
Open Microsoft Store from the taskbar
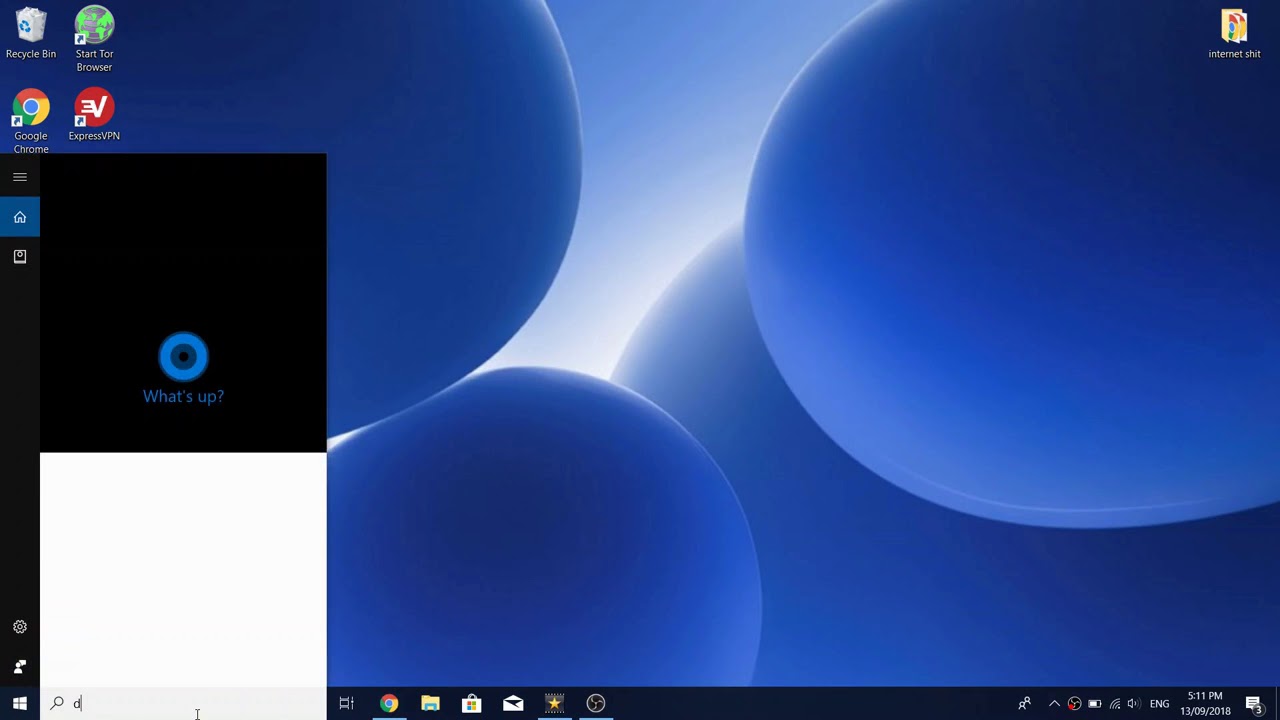click(471, 703)
